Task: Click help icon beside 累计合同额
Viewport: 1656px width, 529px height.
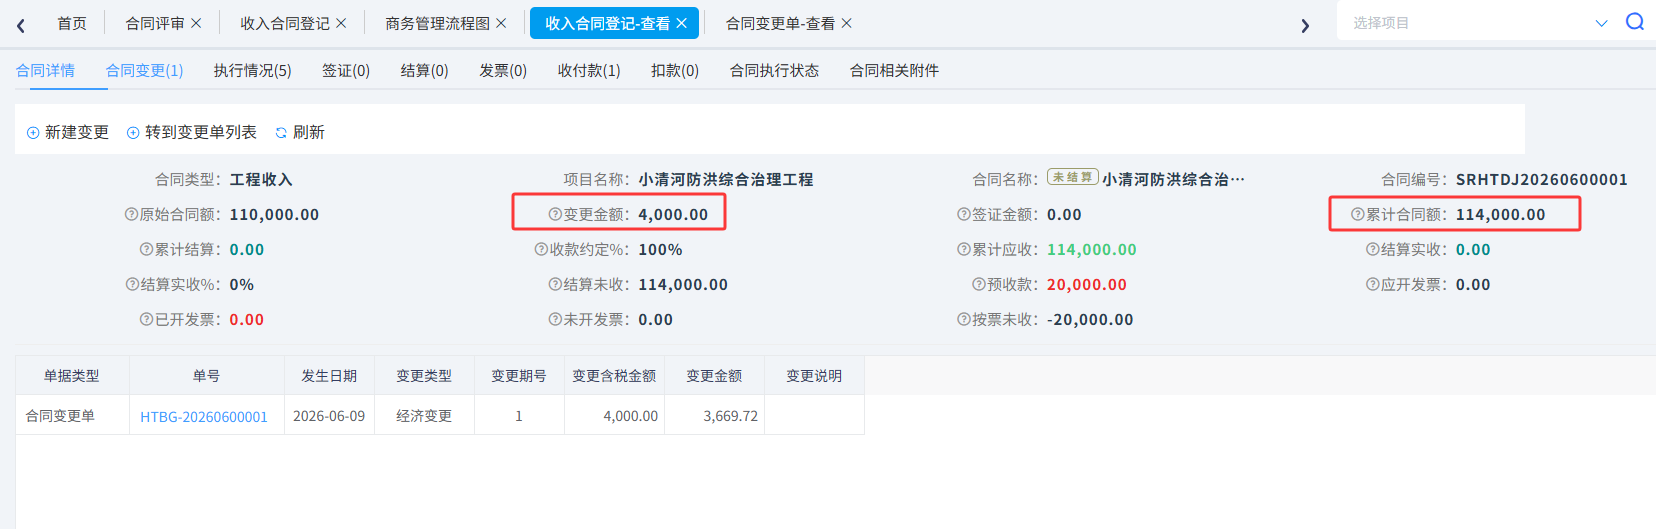Action: pyautogui.click(x=1358, y=214)
